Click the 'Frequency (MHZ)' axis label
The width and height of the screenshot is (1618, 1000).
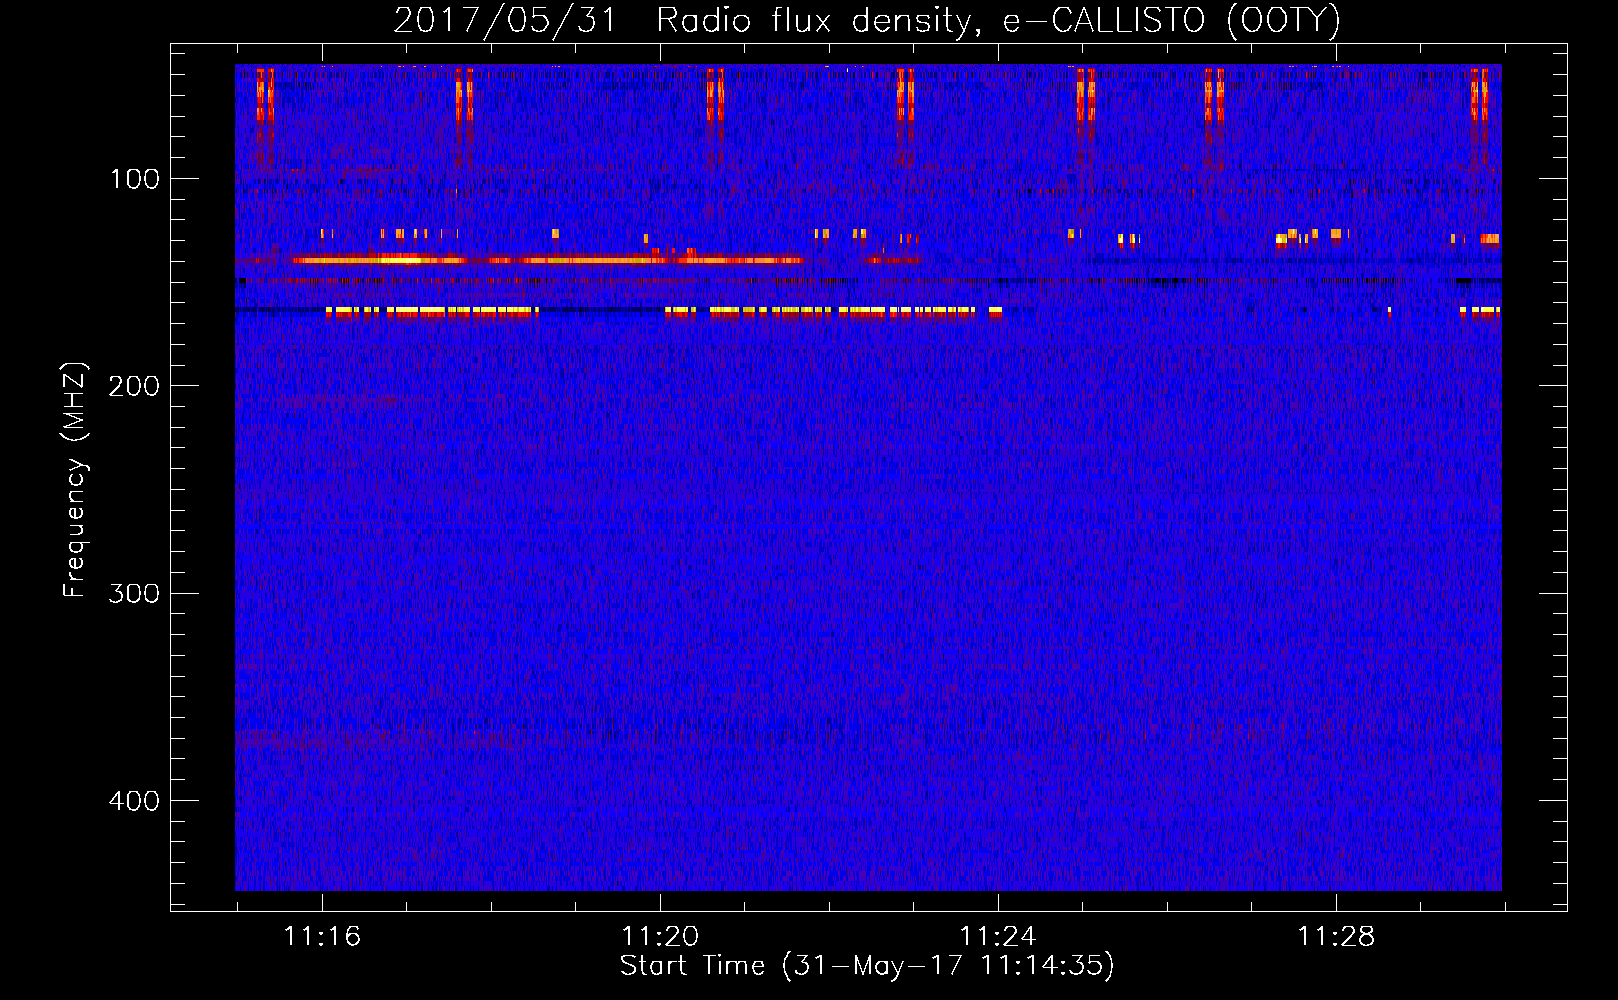[75, 480]
